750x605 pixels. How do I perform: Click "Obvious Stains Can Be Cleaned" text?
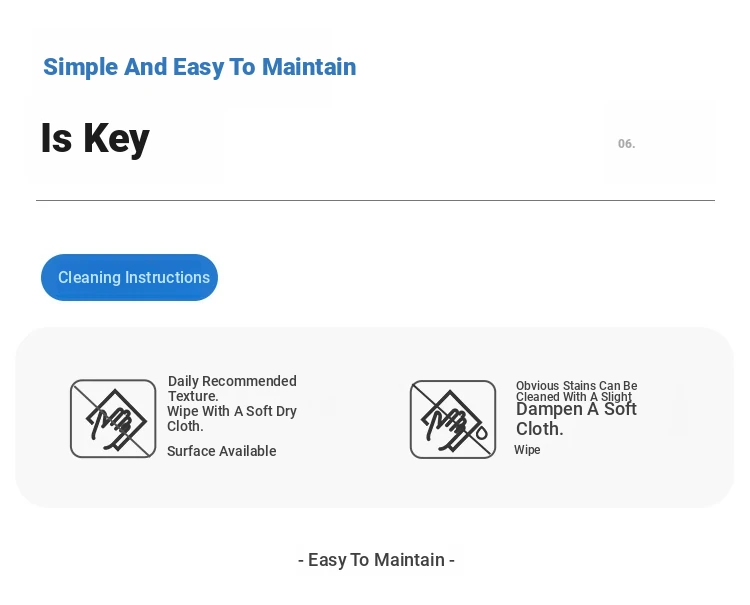[x=576, y=391]
